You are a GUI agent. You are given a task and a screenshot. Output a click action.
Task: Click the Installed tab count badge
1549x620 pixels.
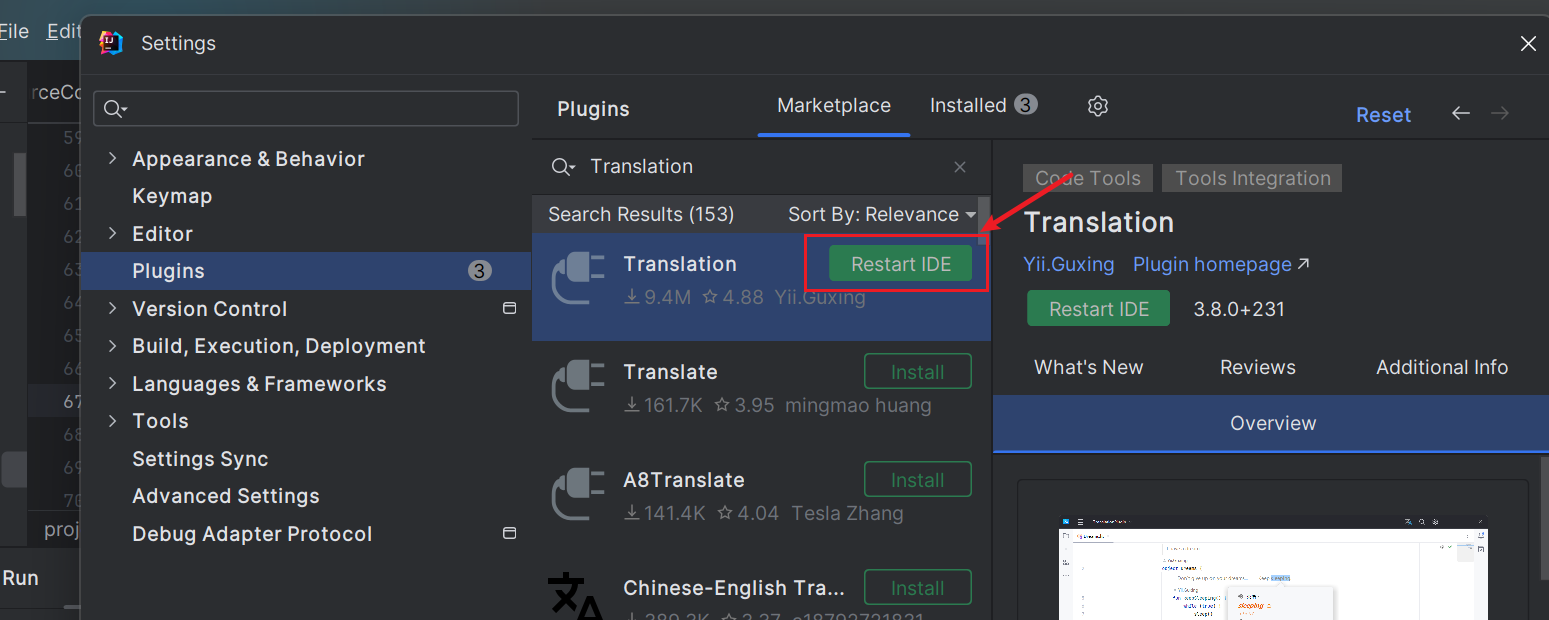coord(1026,105)
